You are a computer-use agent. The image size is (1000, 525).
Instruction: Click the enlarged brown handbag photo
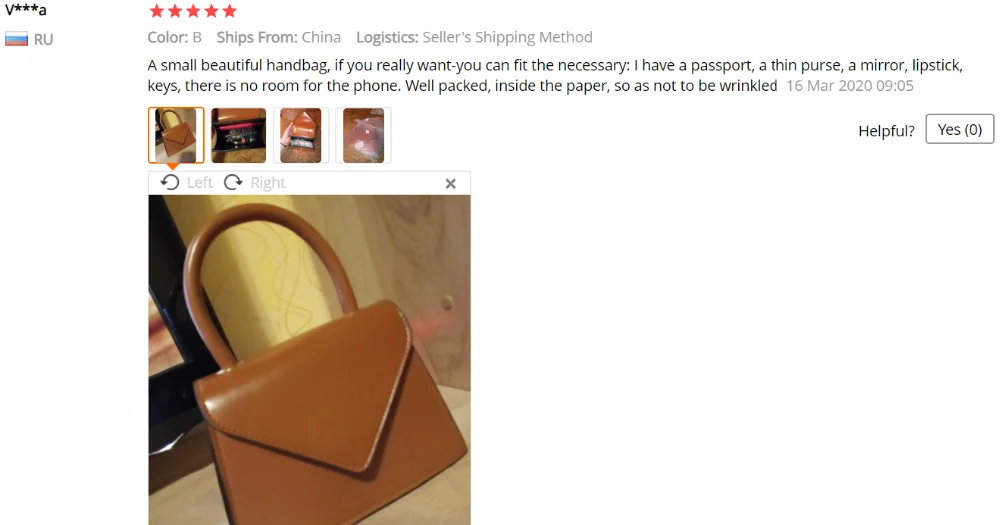coord(309,360)
